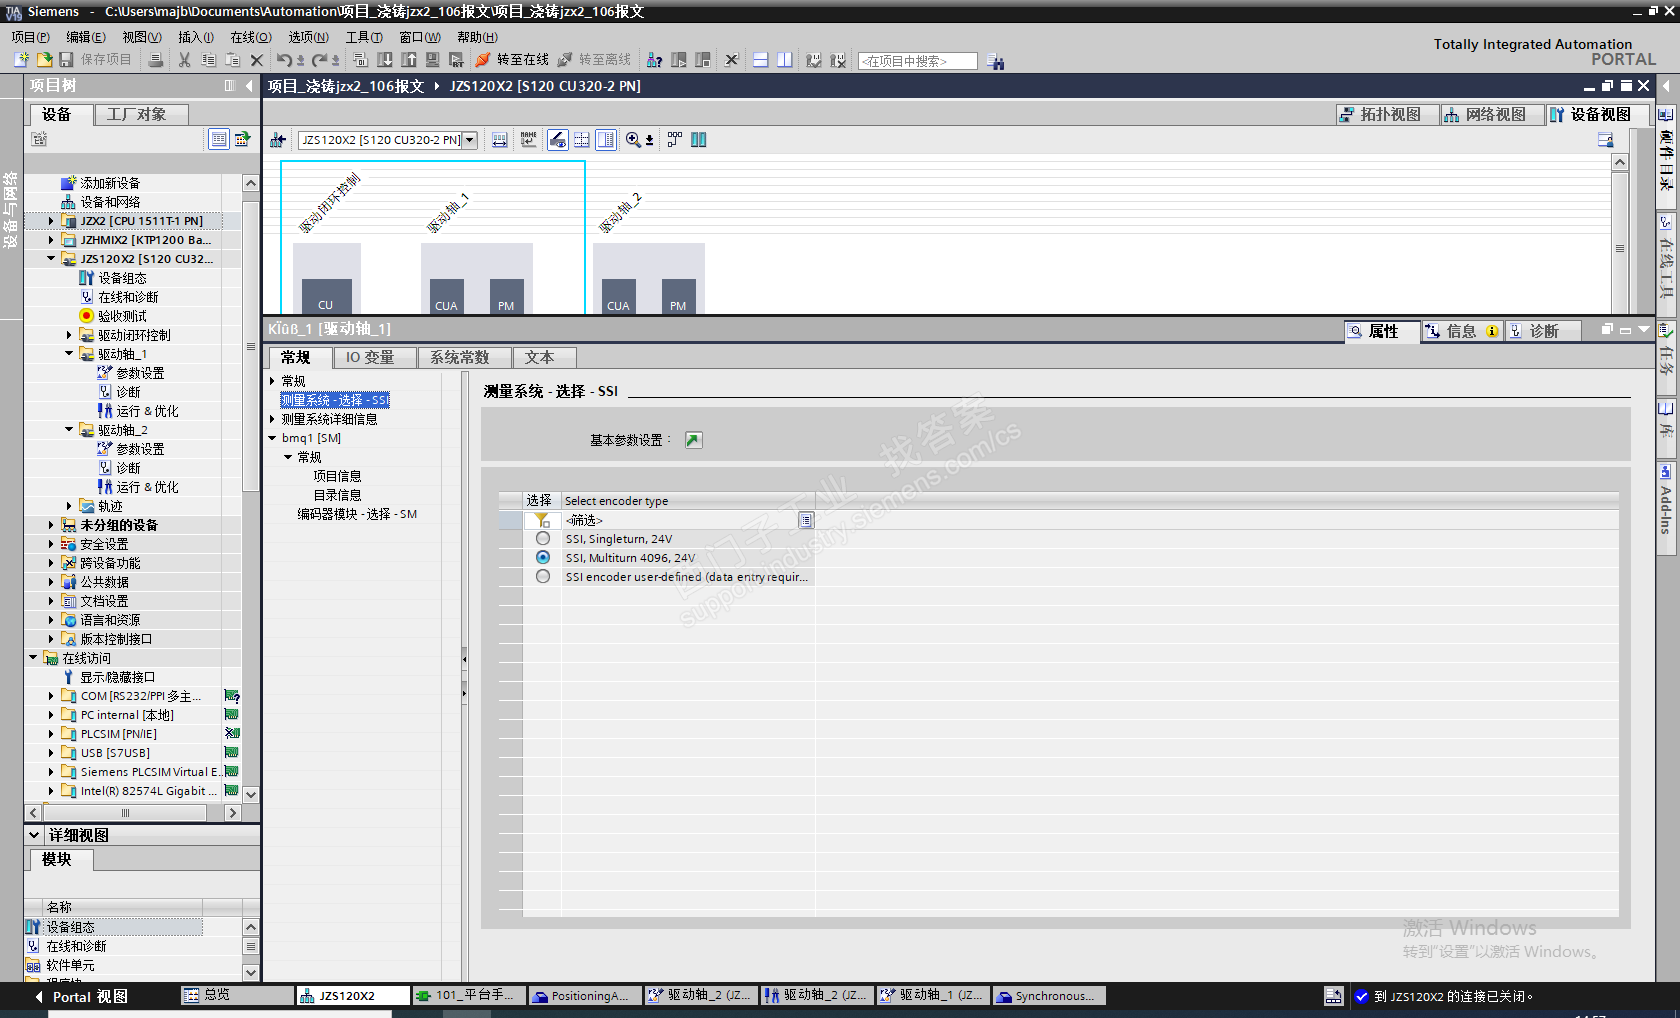Click the copy icon in toolbar
Viewport: 1680px width, 1018px height.
[x=208, y=60]
